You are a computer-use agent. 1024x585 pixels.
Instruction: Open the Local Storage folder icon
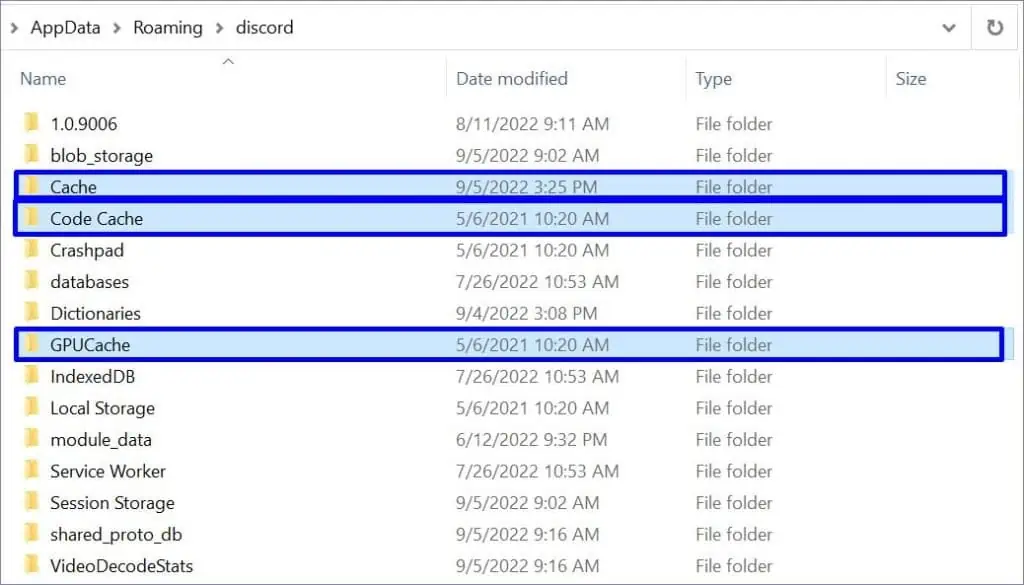click(x=33, y=408)
